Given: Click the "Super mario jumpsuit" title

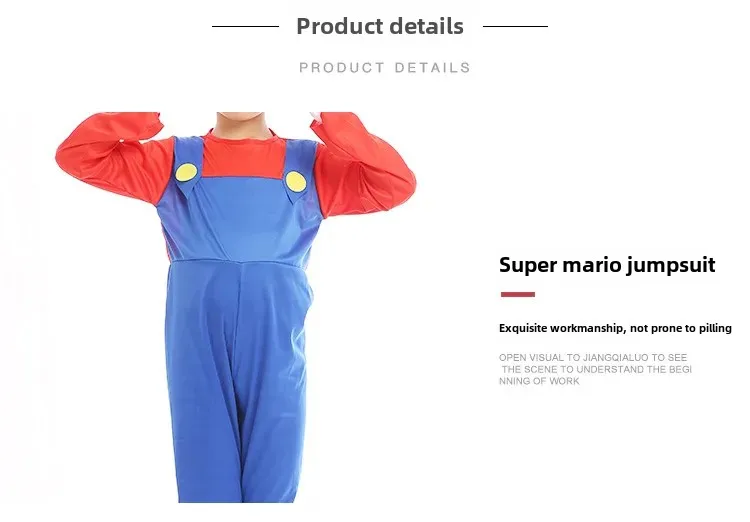Looking at the screenshot, I should coord(607,265).
